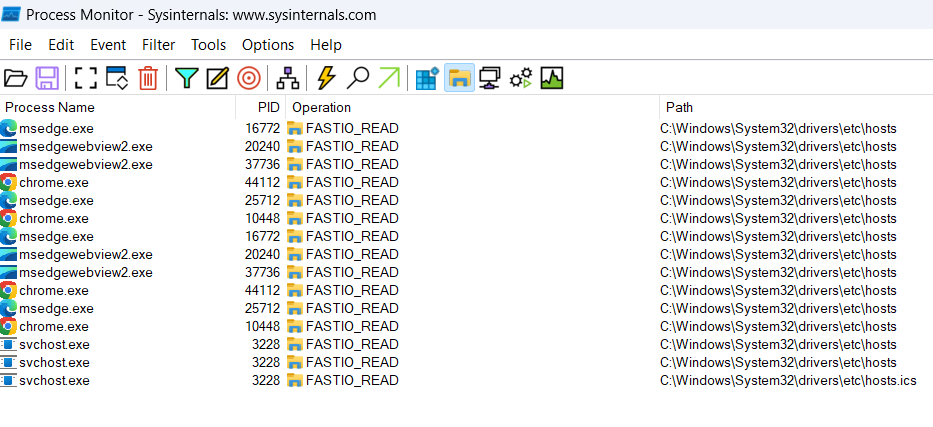Click the PID cell of the topmost row
This screenshot has width=933, height=427.
pos(262,128)
